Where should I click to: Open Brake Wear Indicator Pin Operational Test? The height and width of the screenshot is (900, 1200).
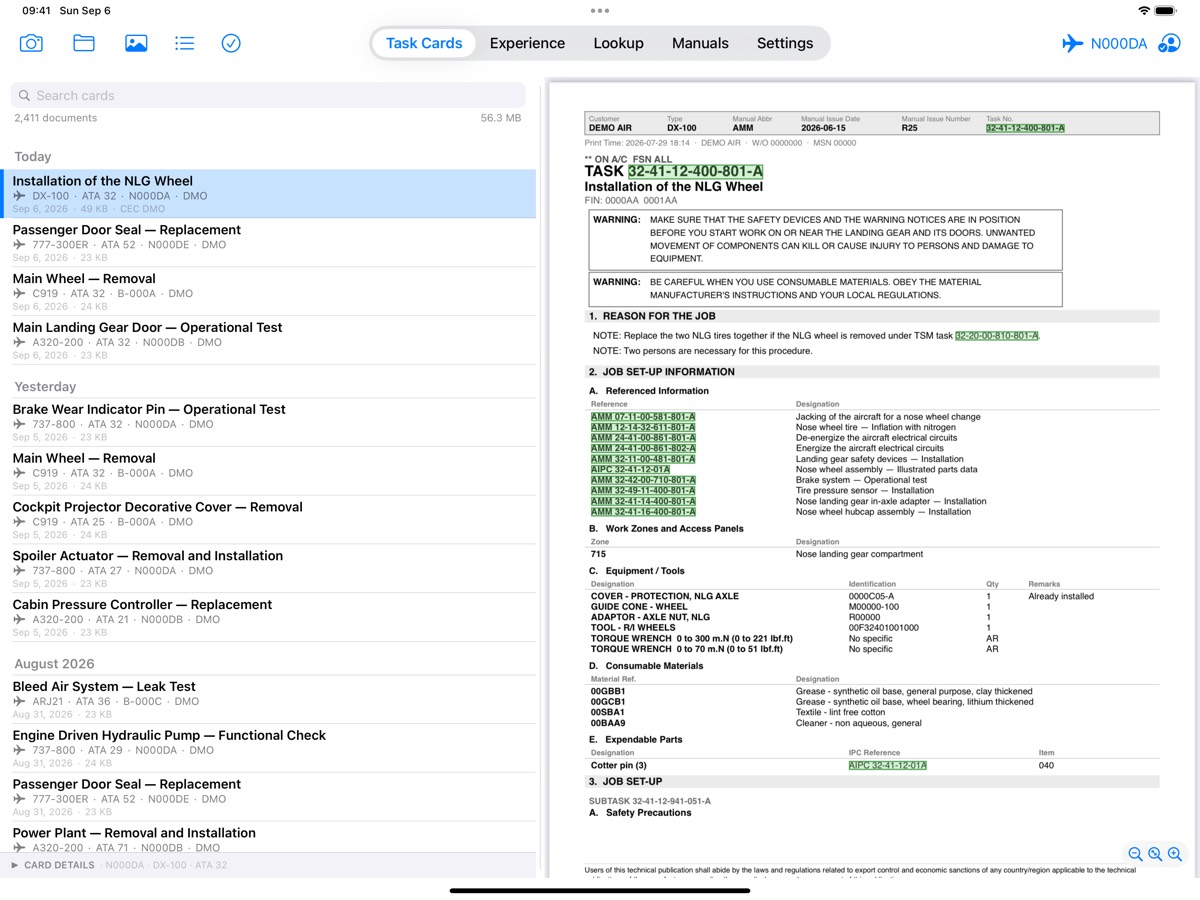click(x=268, y=423)
